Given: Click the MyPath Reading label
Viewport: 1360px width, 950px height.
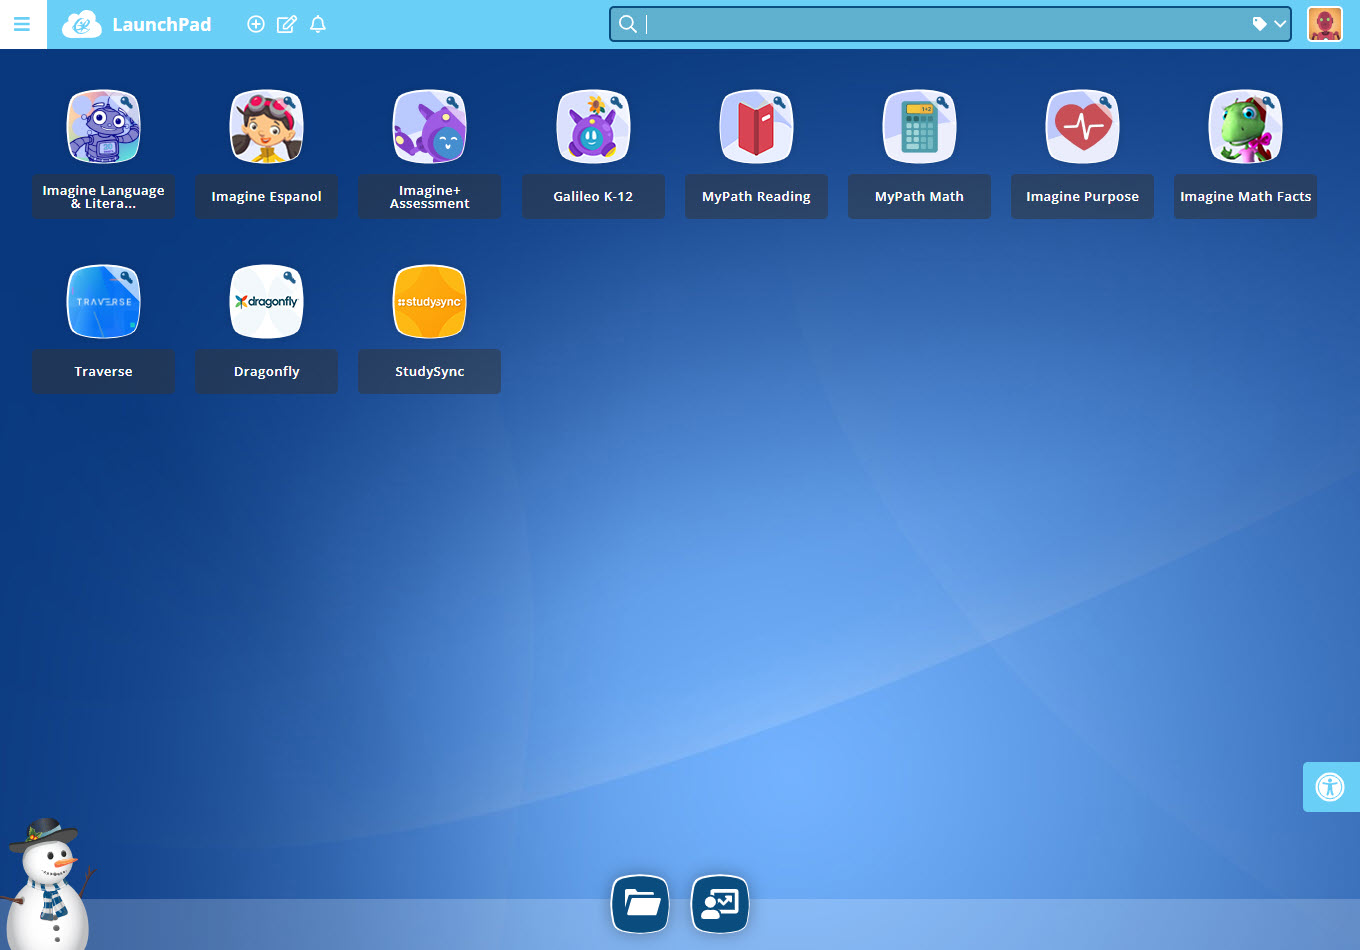Looking at the screenshot, I should pos(756,196).
